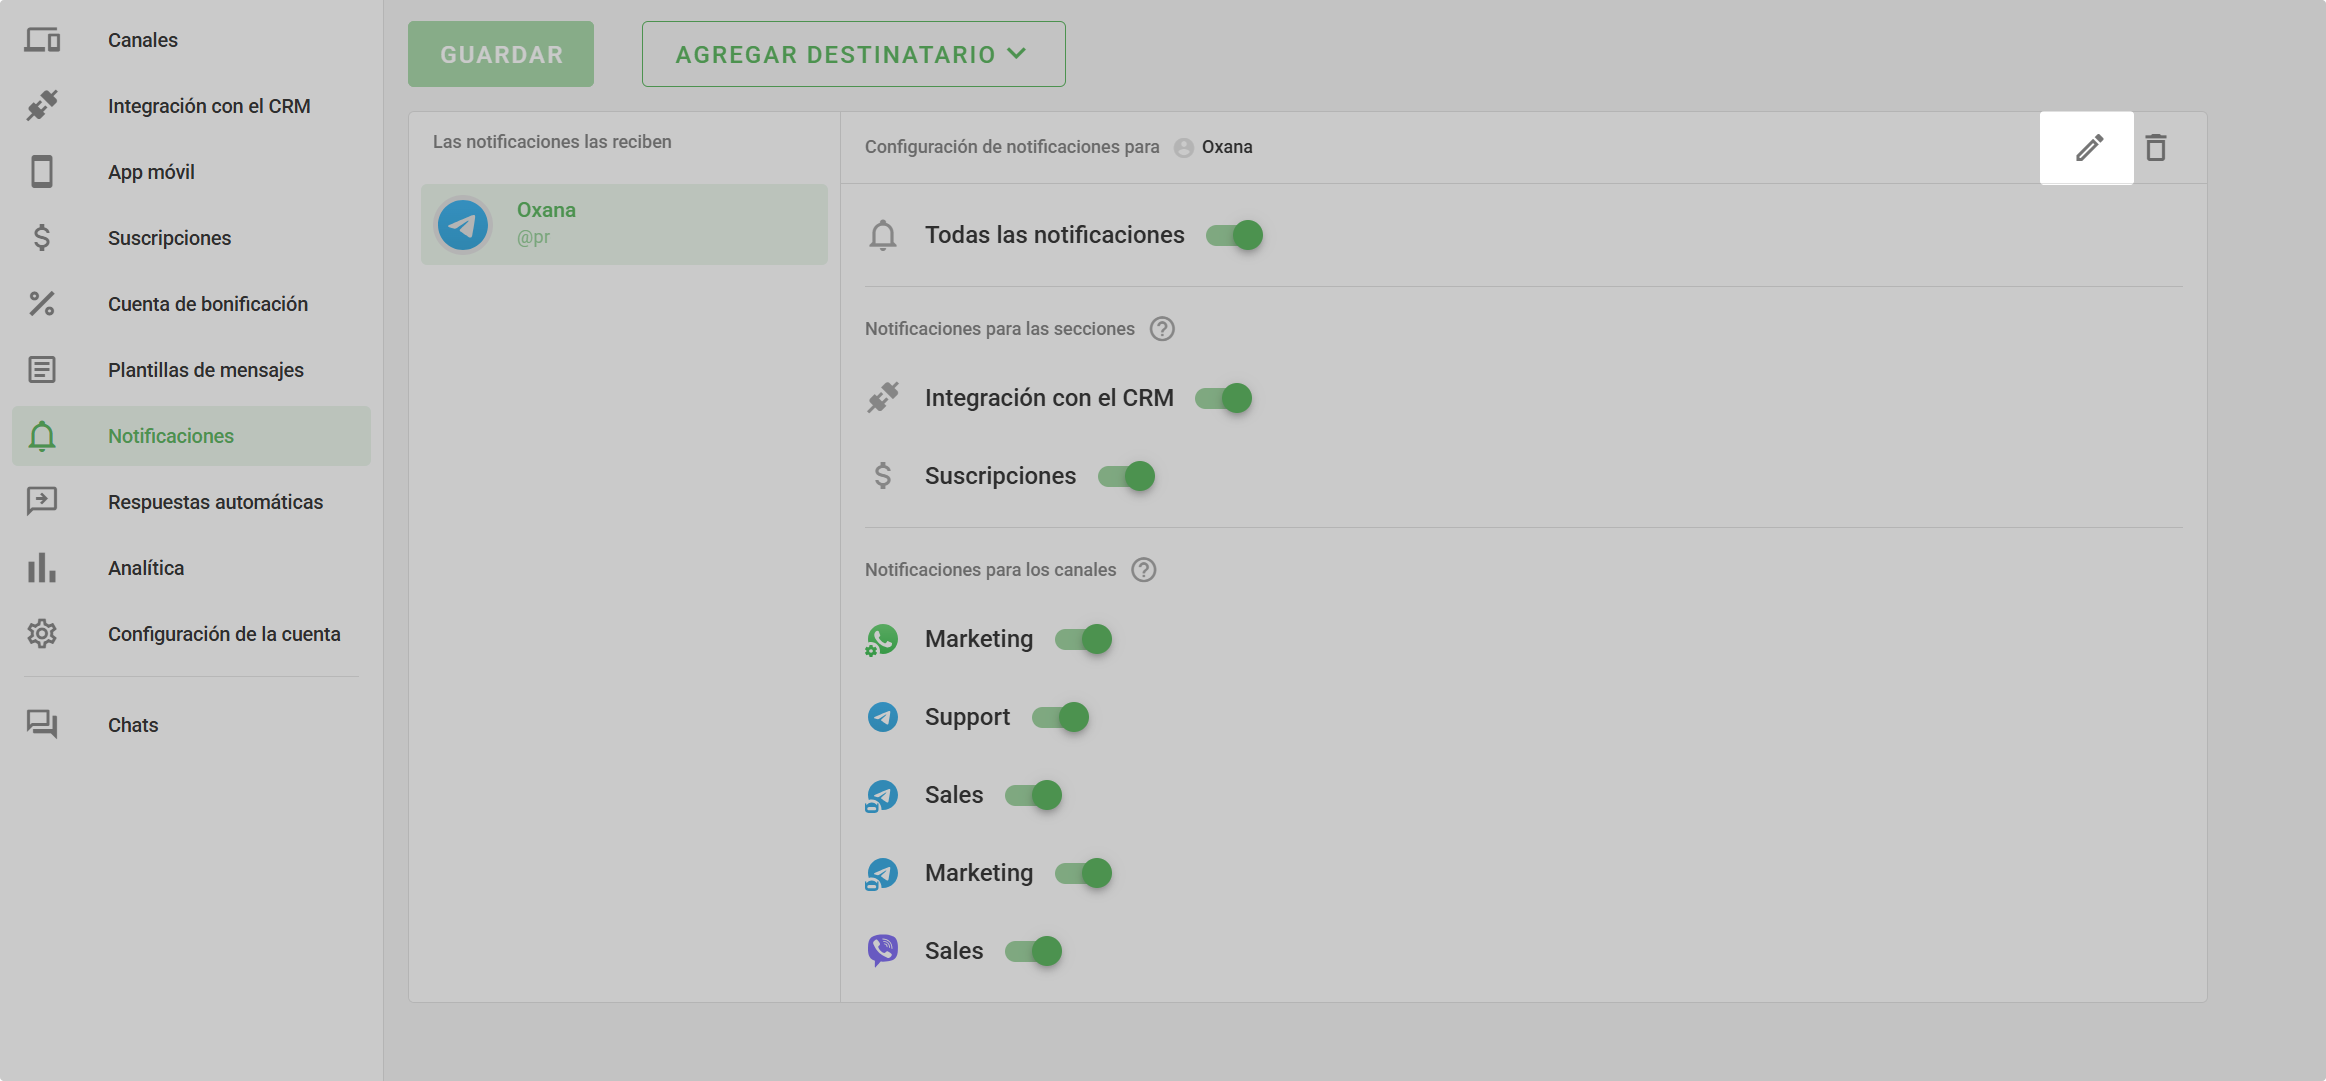Screen dimensions: 2326x1081
Task: Toggle Todas las notificaciones switch
Action: pyautogui.click(x=1234, y=235)
